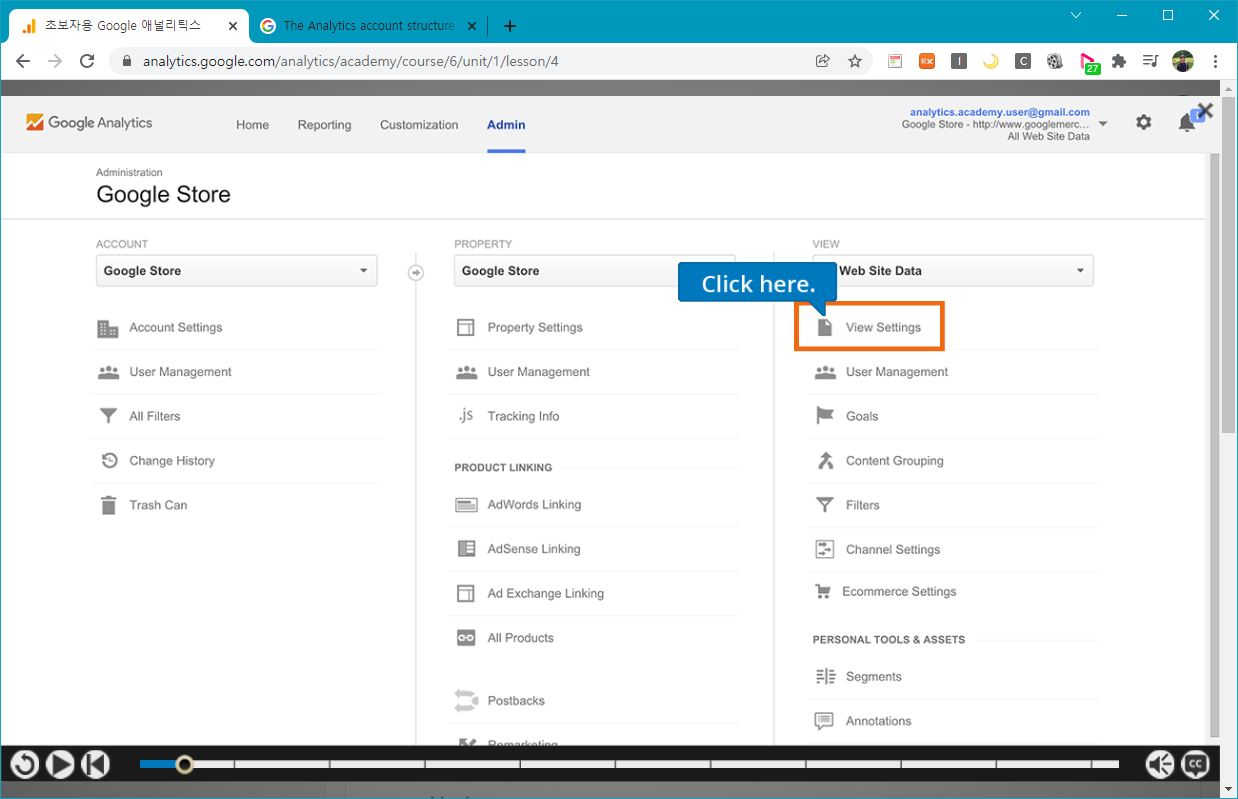Click the View column Filters funnel icon

point(825,505)
